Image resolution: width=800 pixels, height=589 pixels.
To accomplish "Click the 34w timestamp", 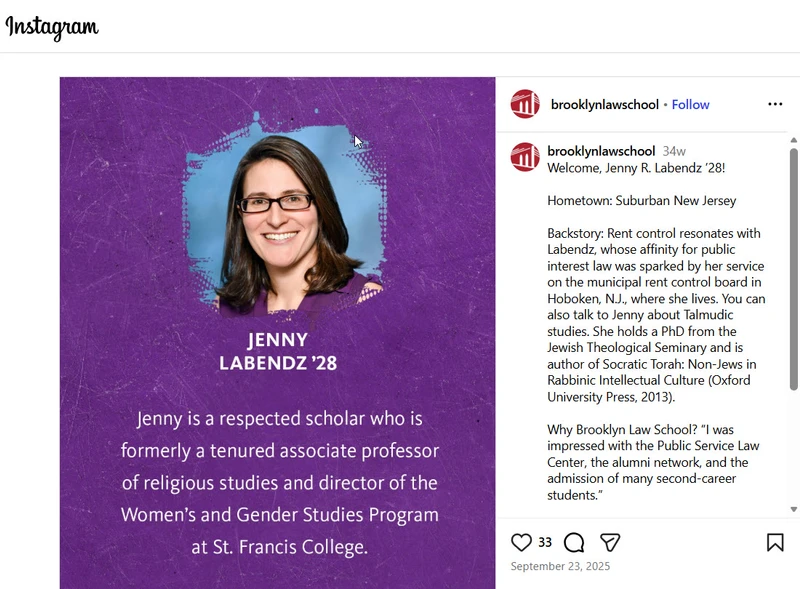I will click(674, 152).
